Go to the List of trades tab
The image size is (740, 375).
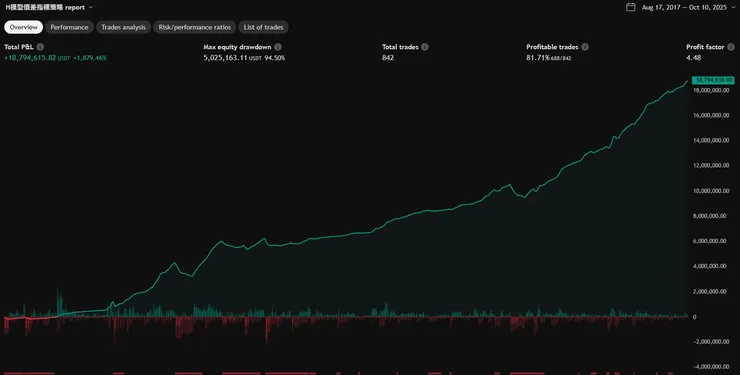263,27
